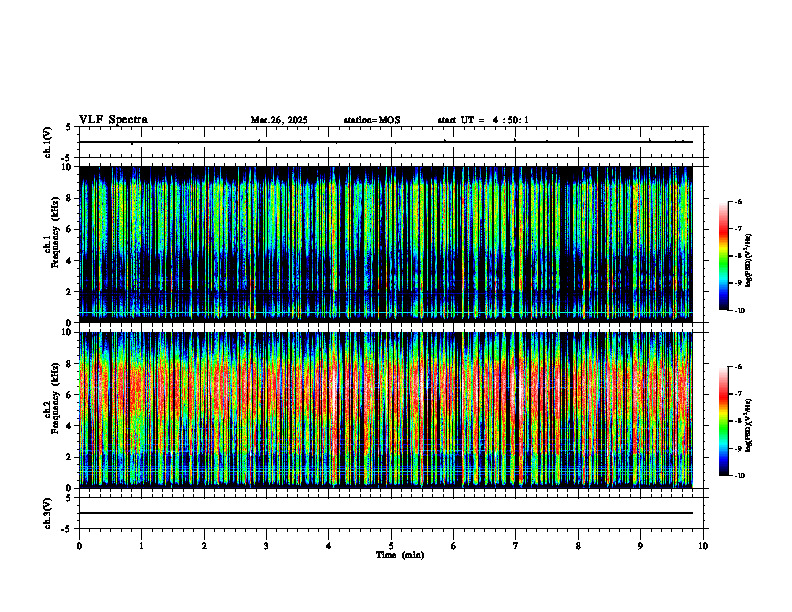
Task: Click the date label Mar.26, 2025
Action: [x=279, y=120]
